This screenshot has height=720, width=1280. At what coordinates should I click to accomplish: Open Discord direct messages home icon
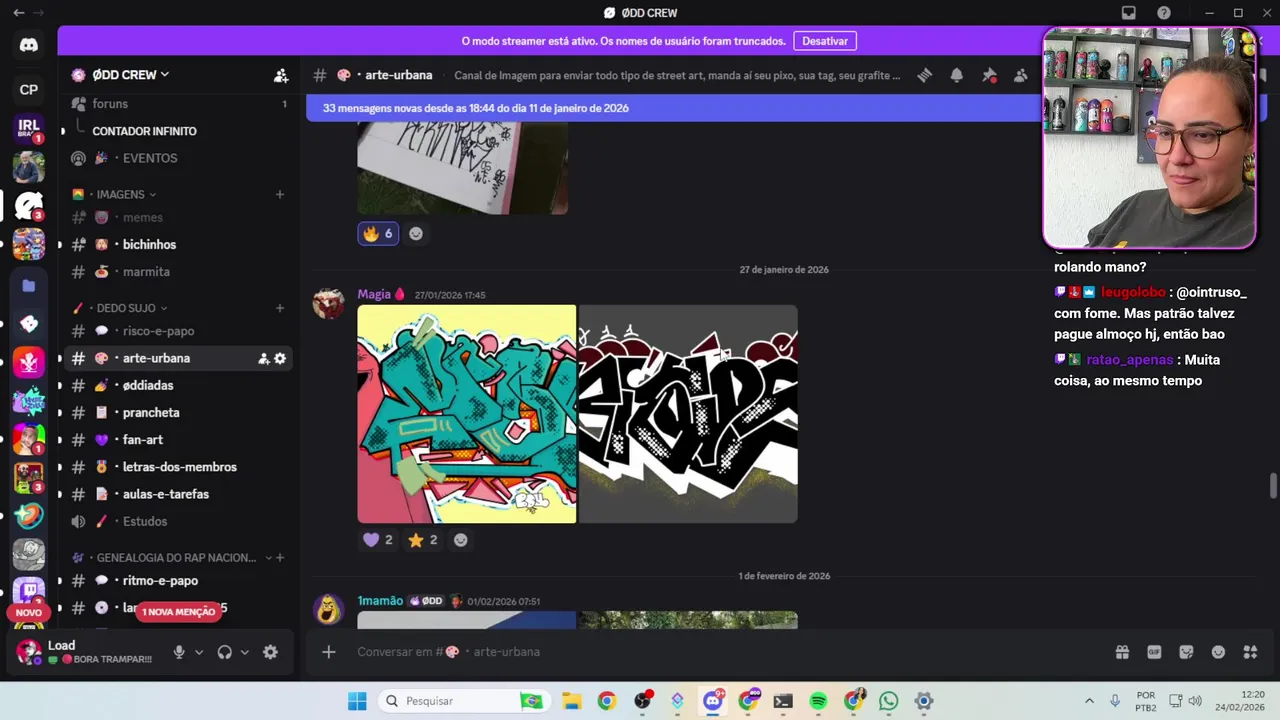(x=29, y=45)
